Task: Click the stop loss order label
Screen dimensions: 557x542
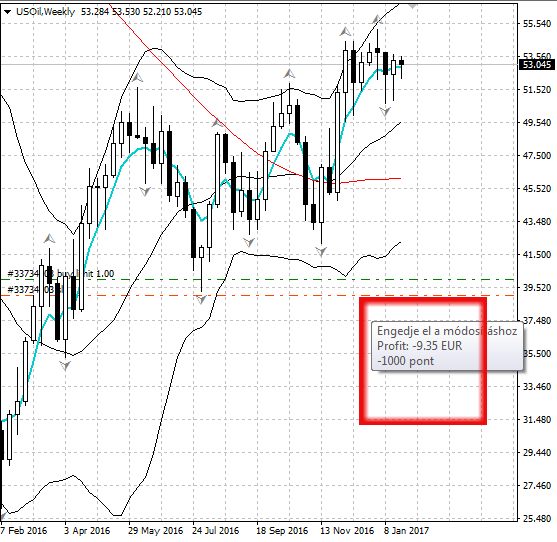Action: pos(35,289)
